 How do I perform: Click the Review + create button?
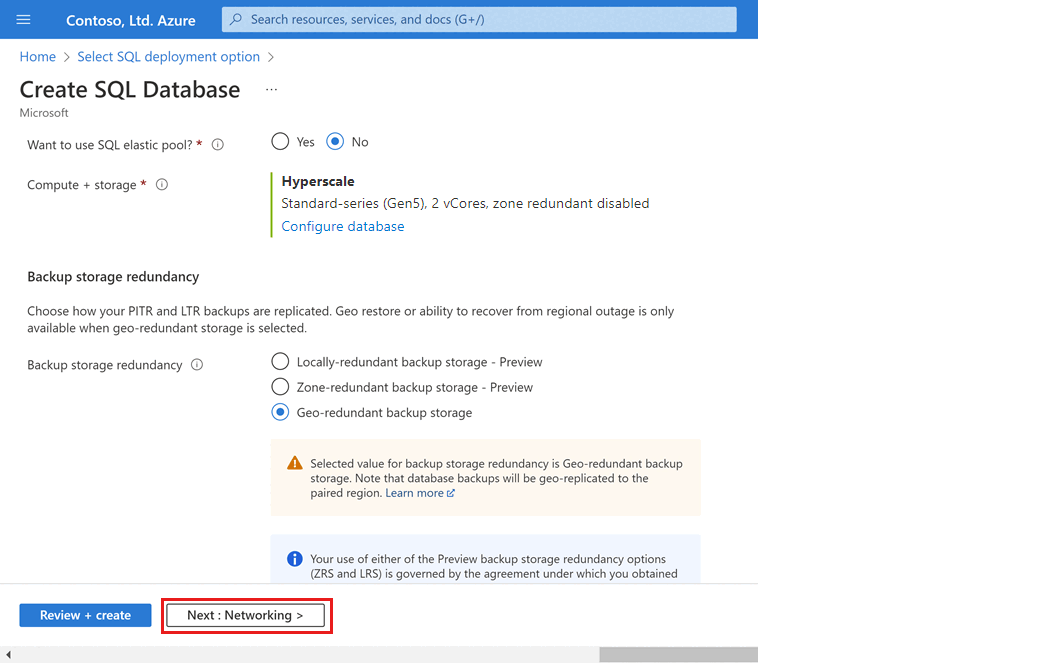[85, 615]
